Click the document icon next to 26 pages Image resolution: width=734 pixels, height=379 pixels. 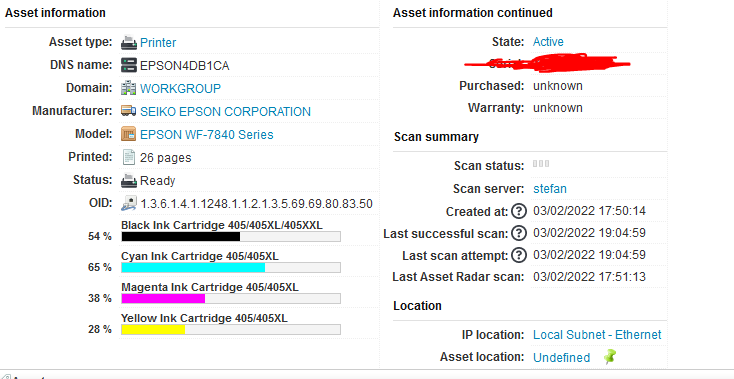[129, 157]
